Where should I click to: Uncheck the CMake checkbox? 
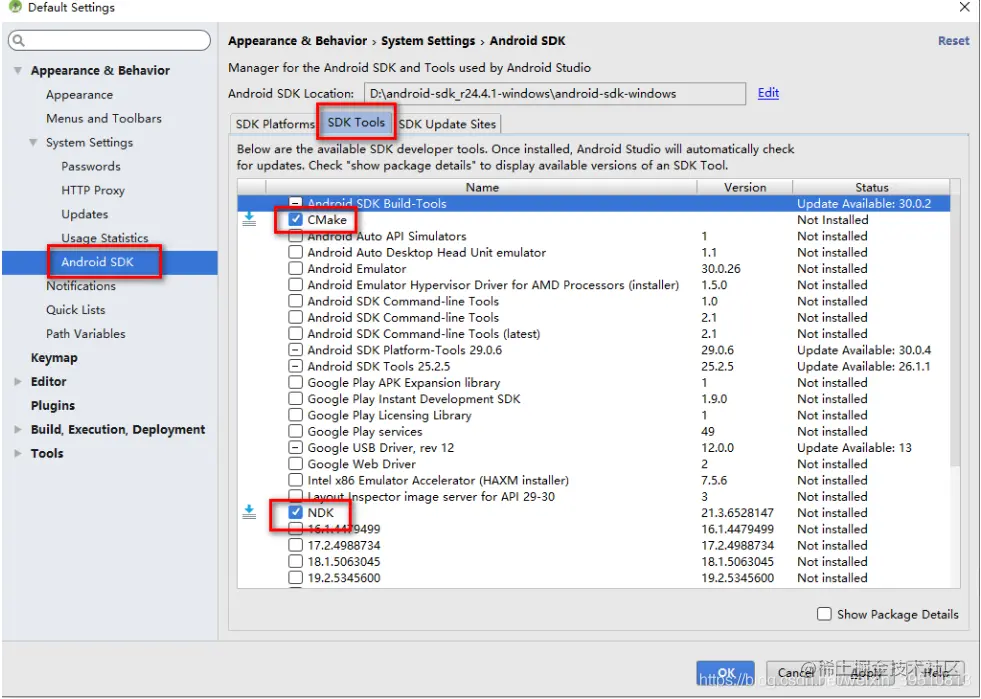[296, 220]
